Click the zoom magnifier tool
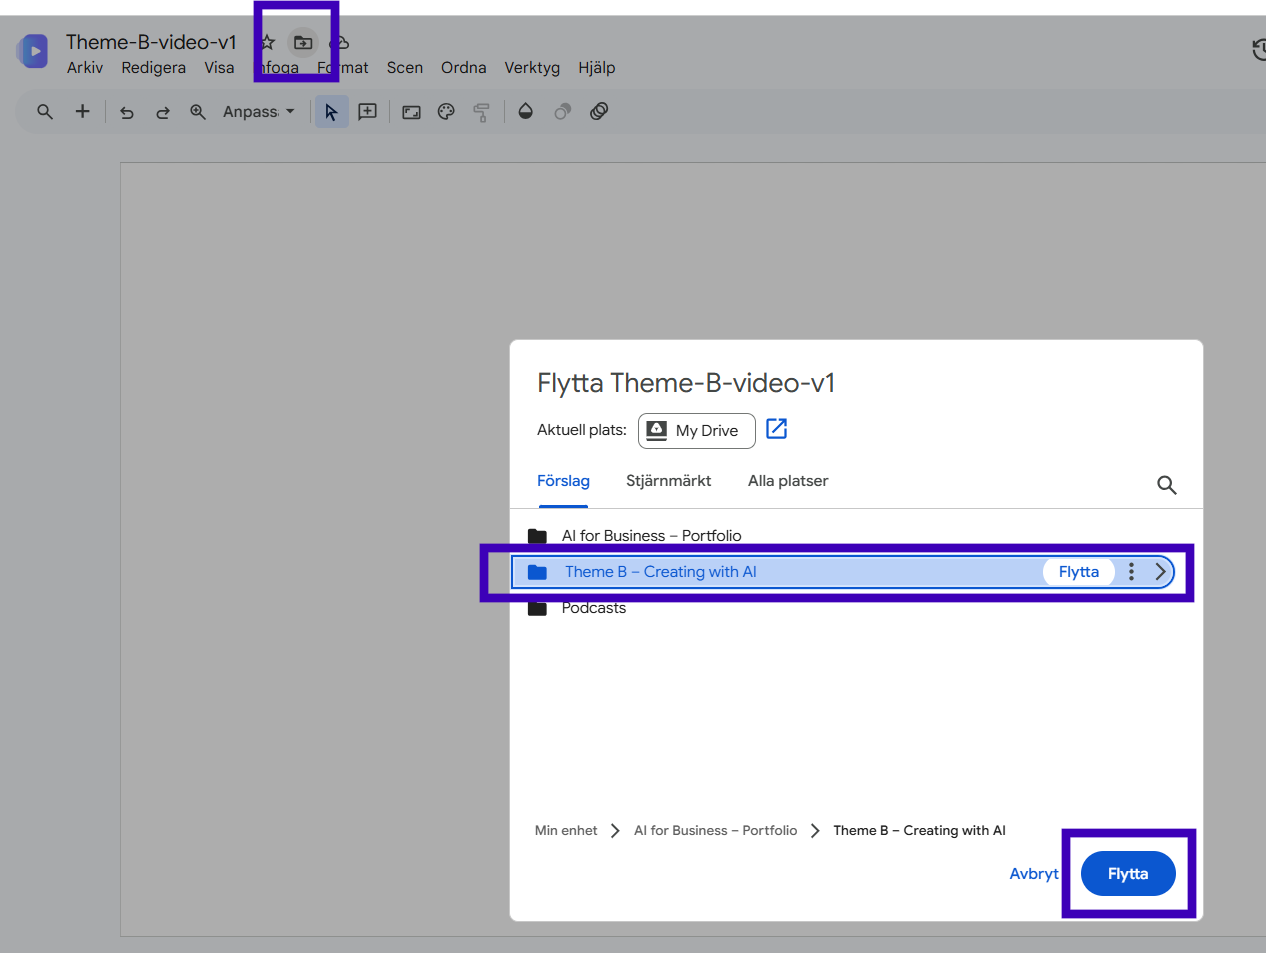The width and height of the screenshot is (1266, 953). [198, 112]
